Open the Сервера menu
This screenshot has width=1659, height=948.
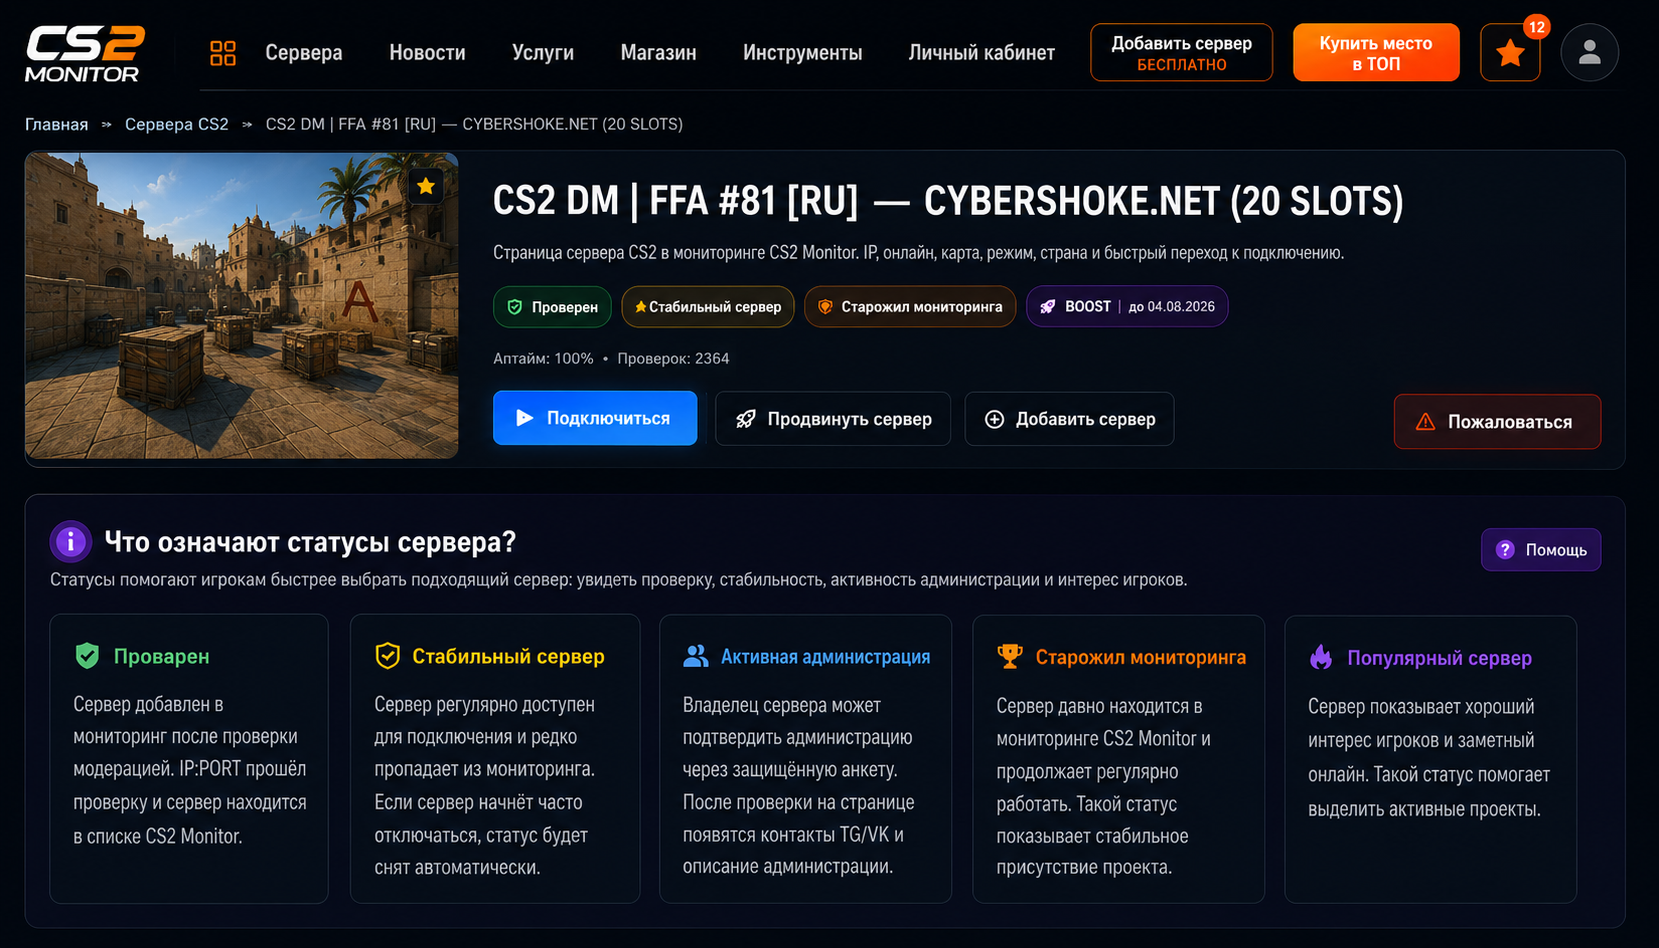click(x=303, y=53)
